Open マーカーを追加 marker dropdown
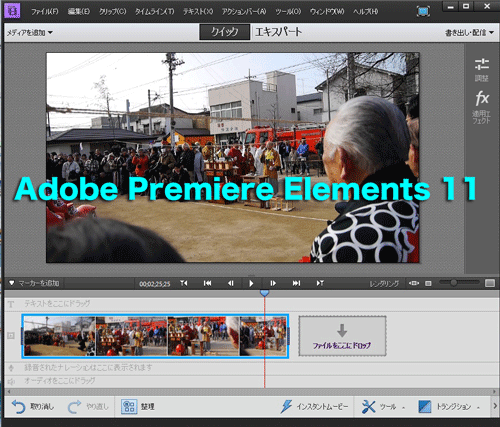 pyautogui.click(x=34, y=283)
